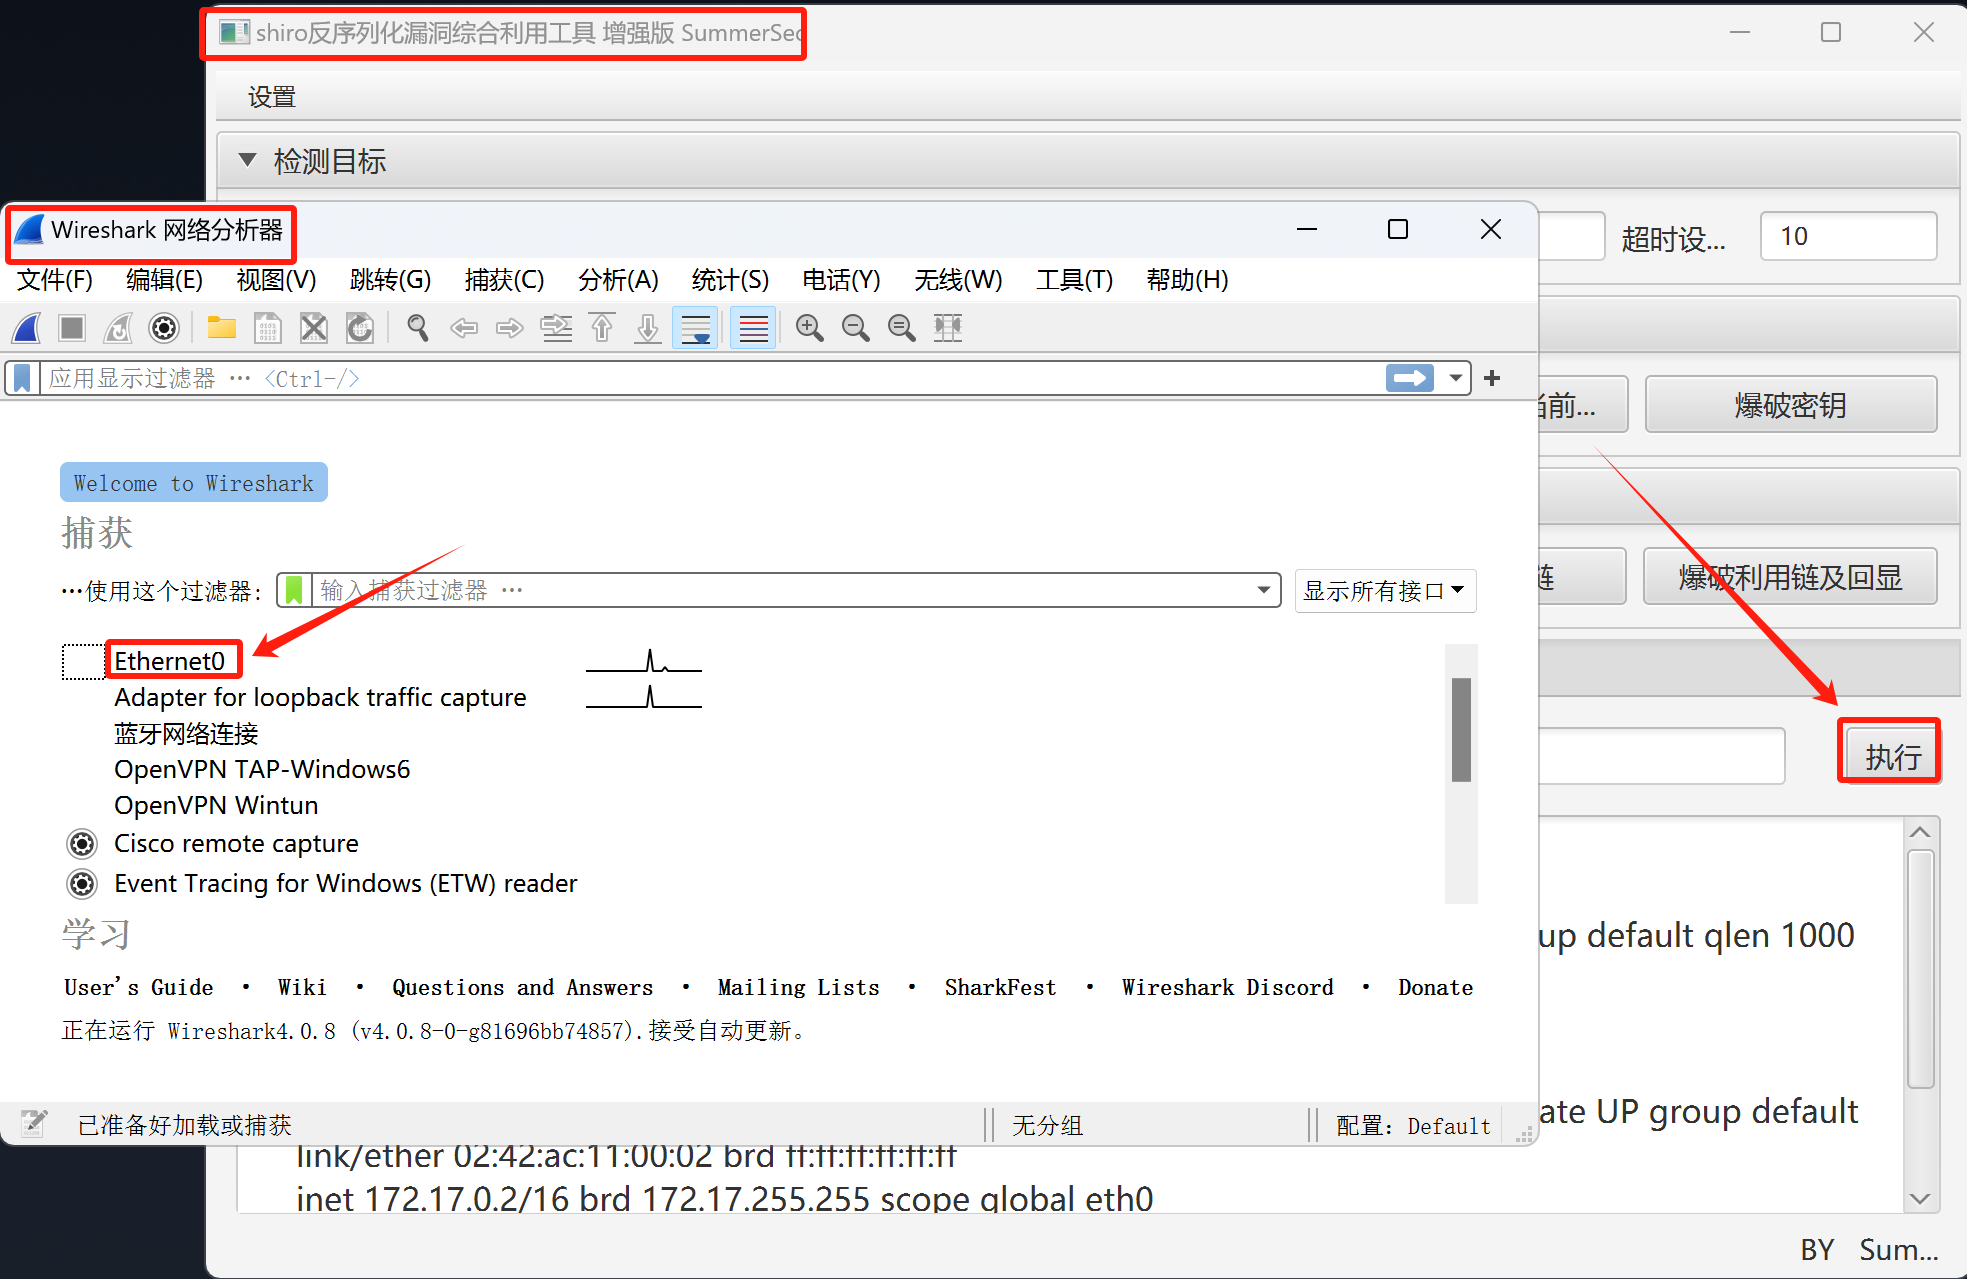
Task: Collapse the 检测目标 section
Action: (247, 161)
